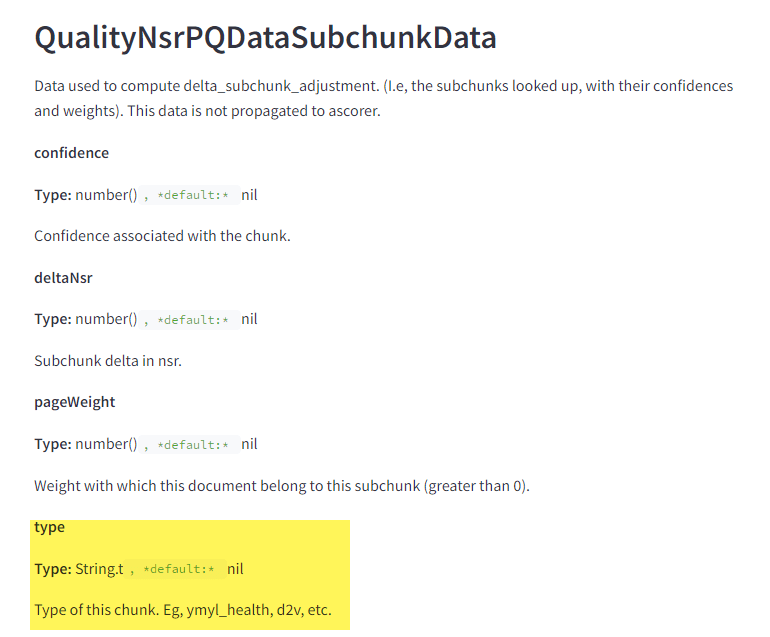Click the default code snippet under pageWeight
The height and width of the screenshot is (637, 770).
click(x=189, y=444)
